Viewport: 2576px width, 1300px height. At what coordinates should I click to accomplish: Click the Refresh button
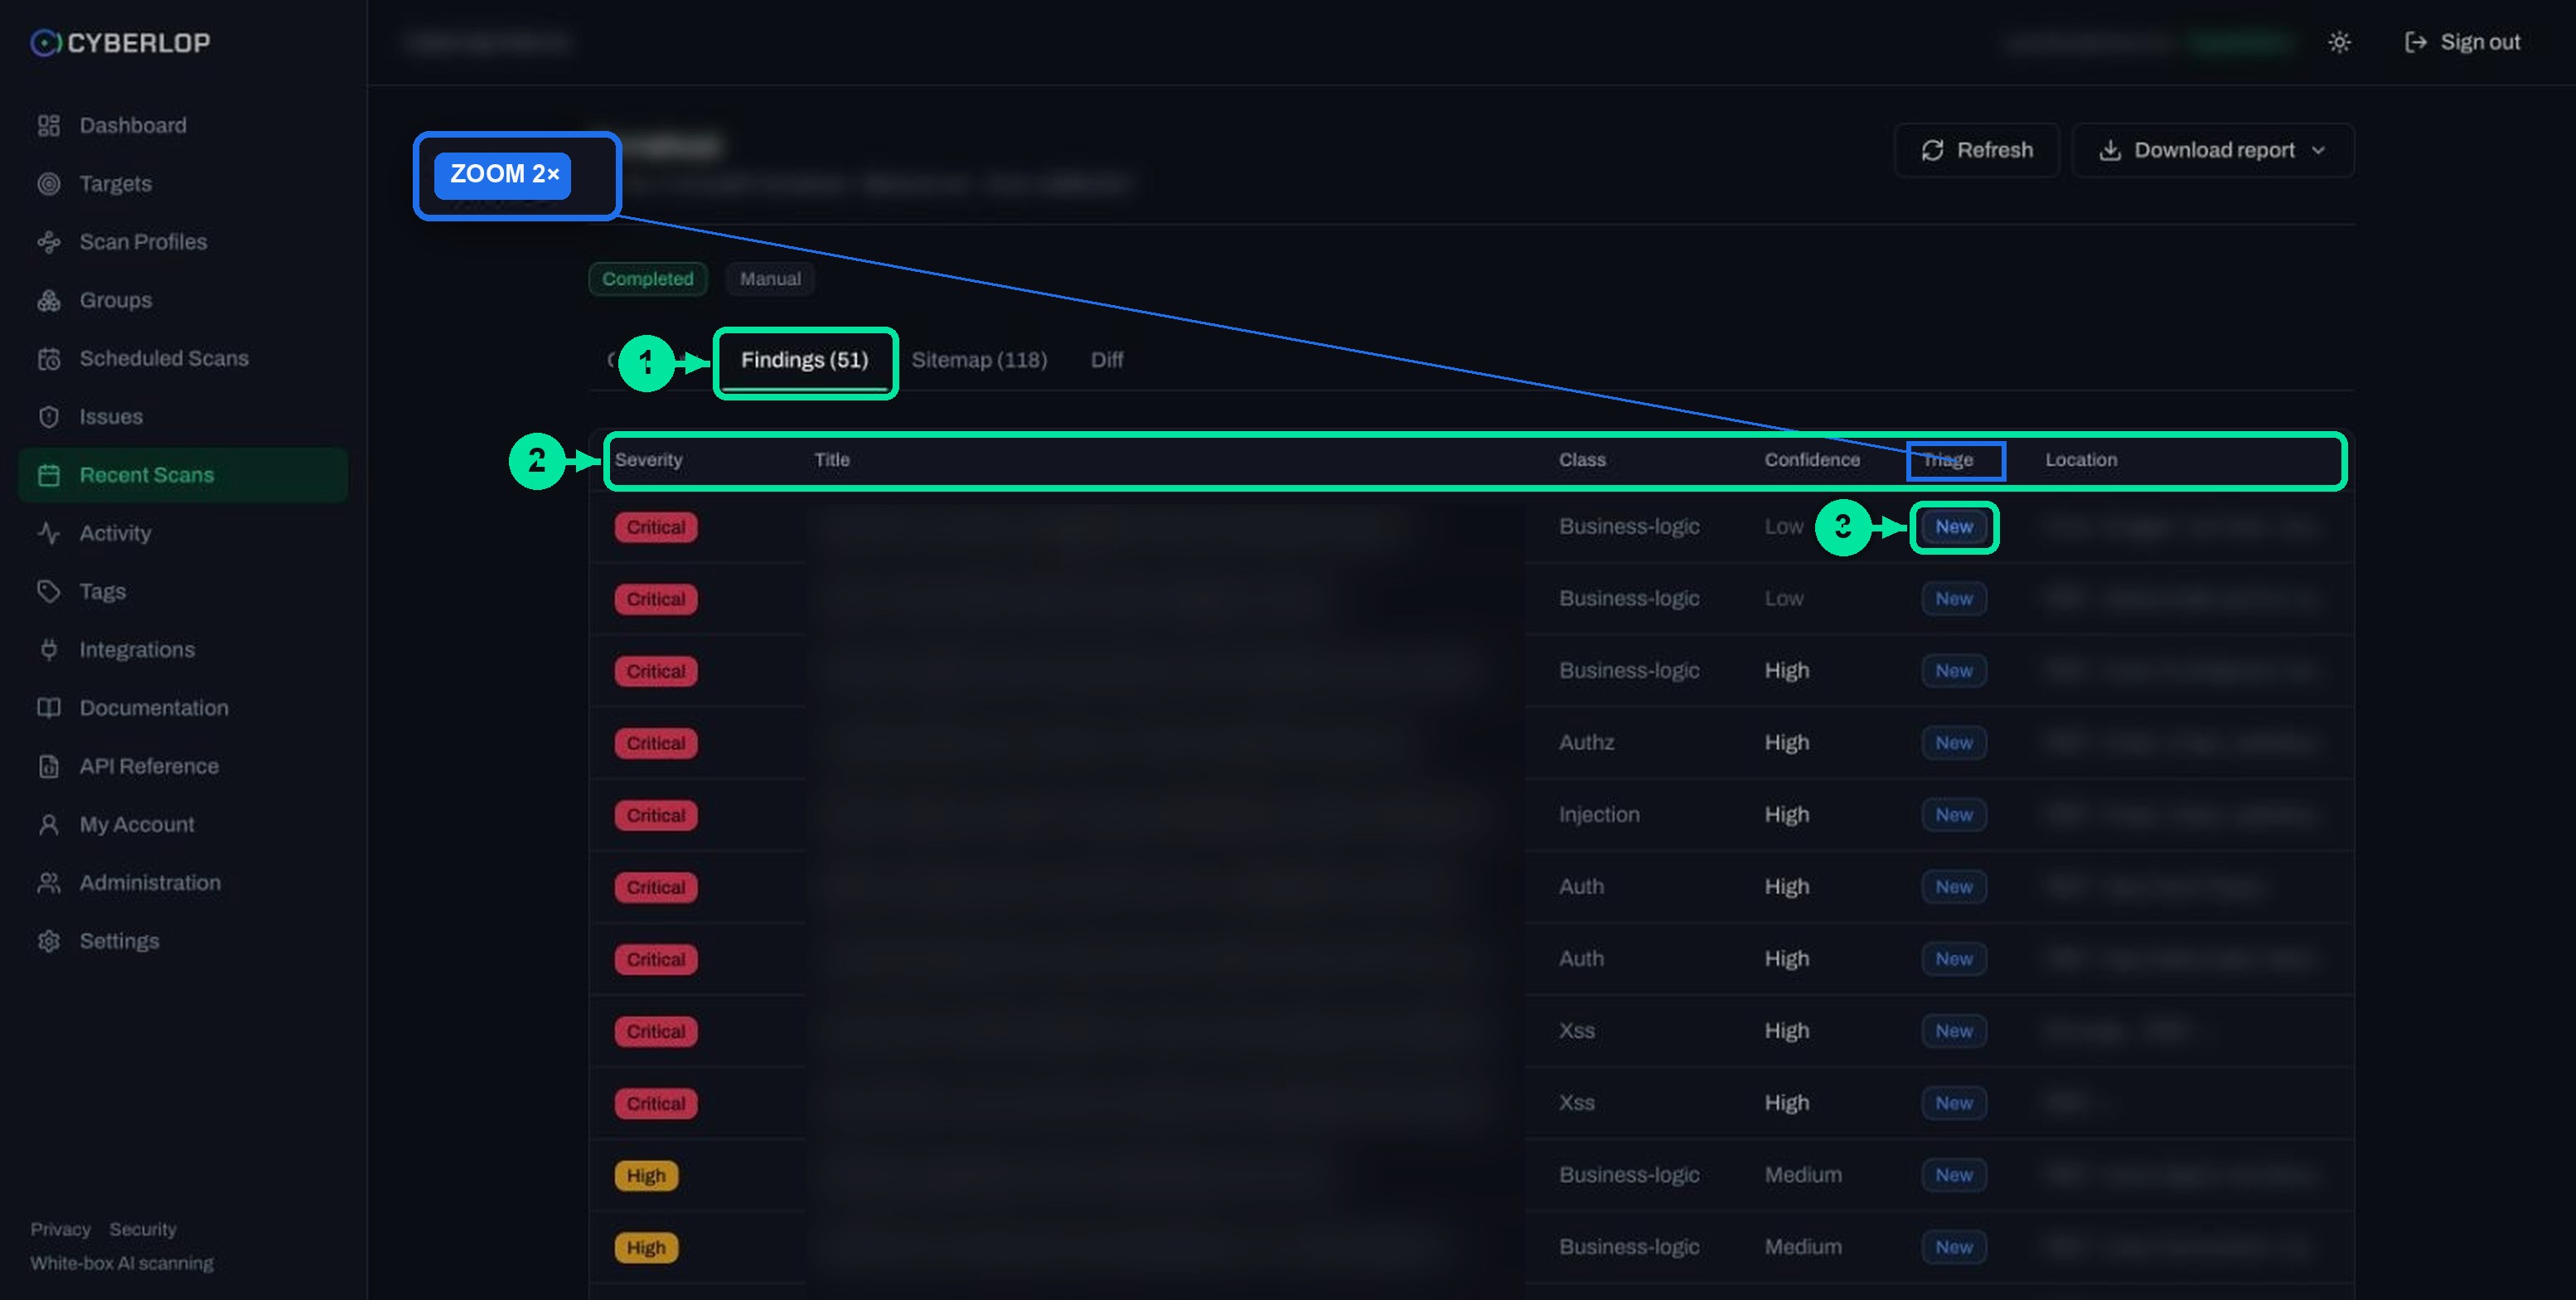1976,150
